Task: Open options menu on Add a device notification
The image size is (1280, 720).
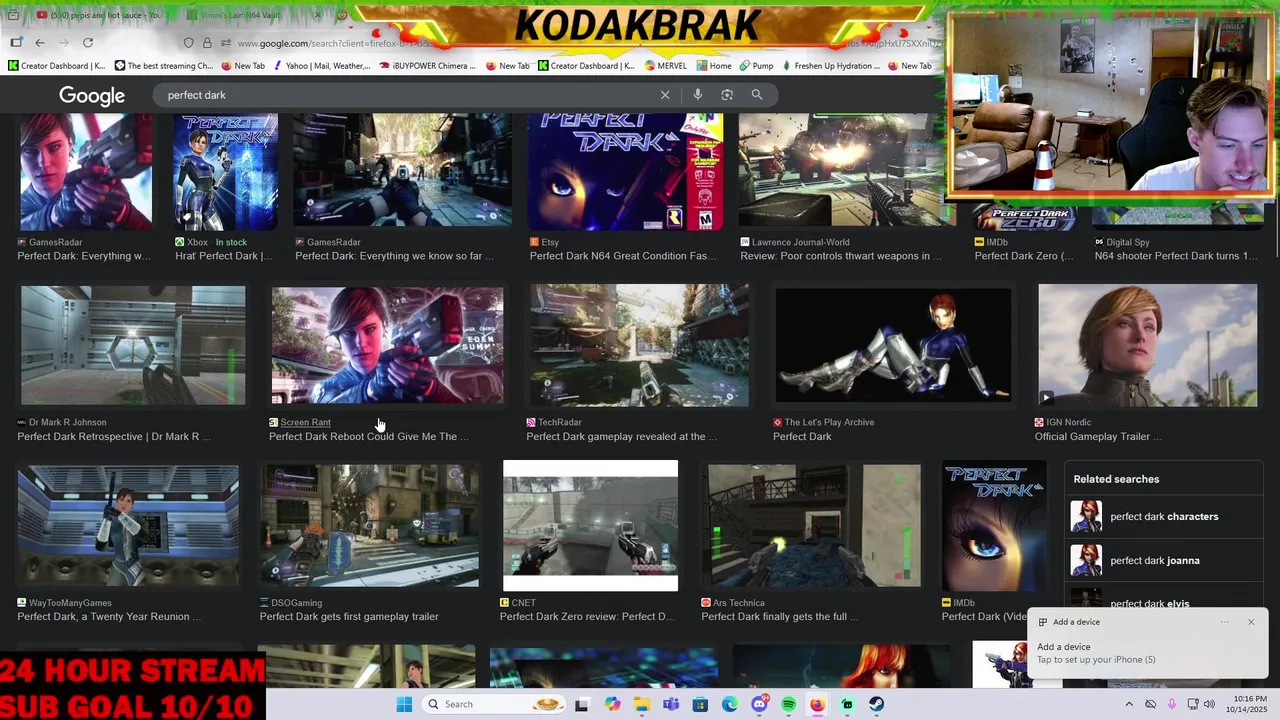Action: pyautogui.click(x=1224, y=622)
